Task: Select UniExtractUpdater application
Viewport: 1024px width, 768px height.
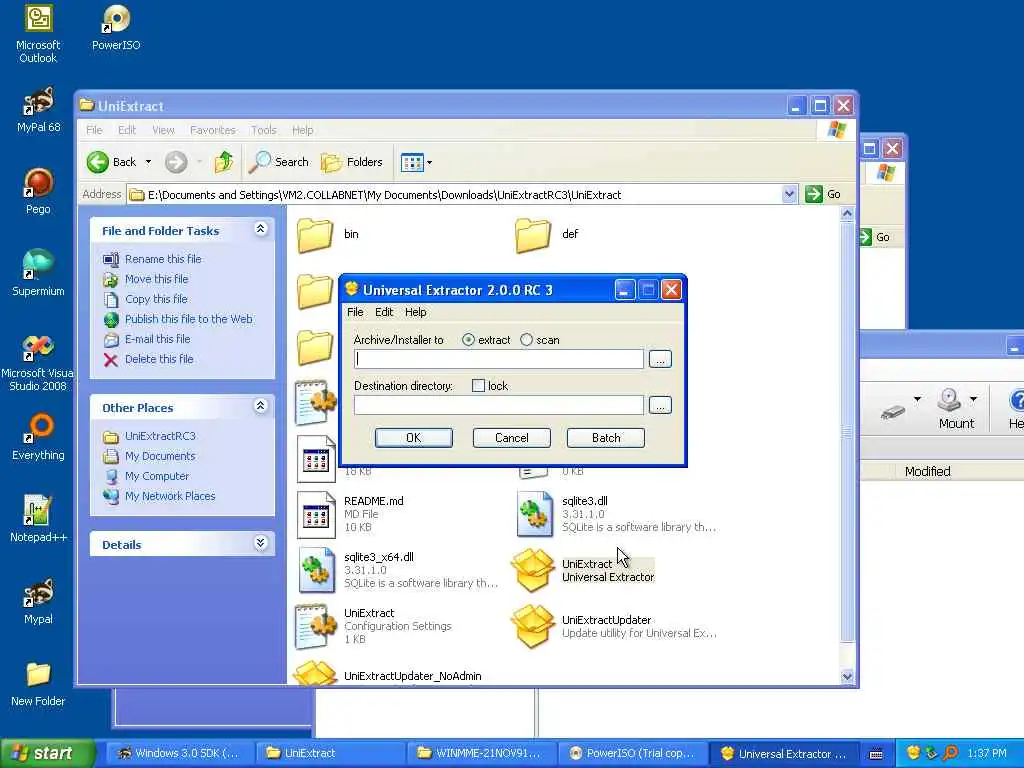Action: click(614, 626)
